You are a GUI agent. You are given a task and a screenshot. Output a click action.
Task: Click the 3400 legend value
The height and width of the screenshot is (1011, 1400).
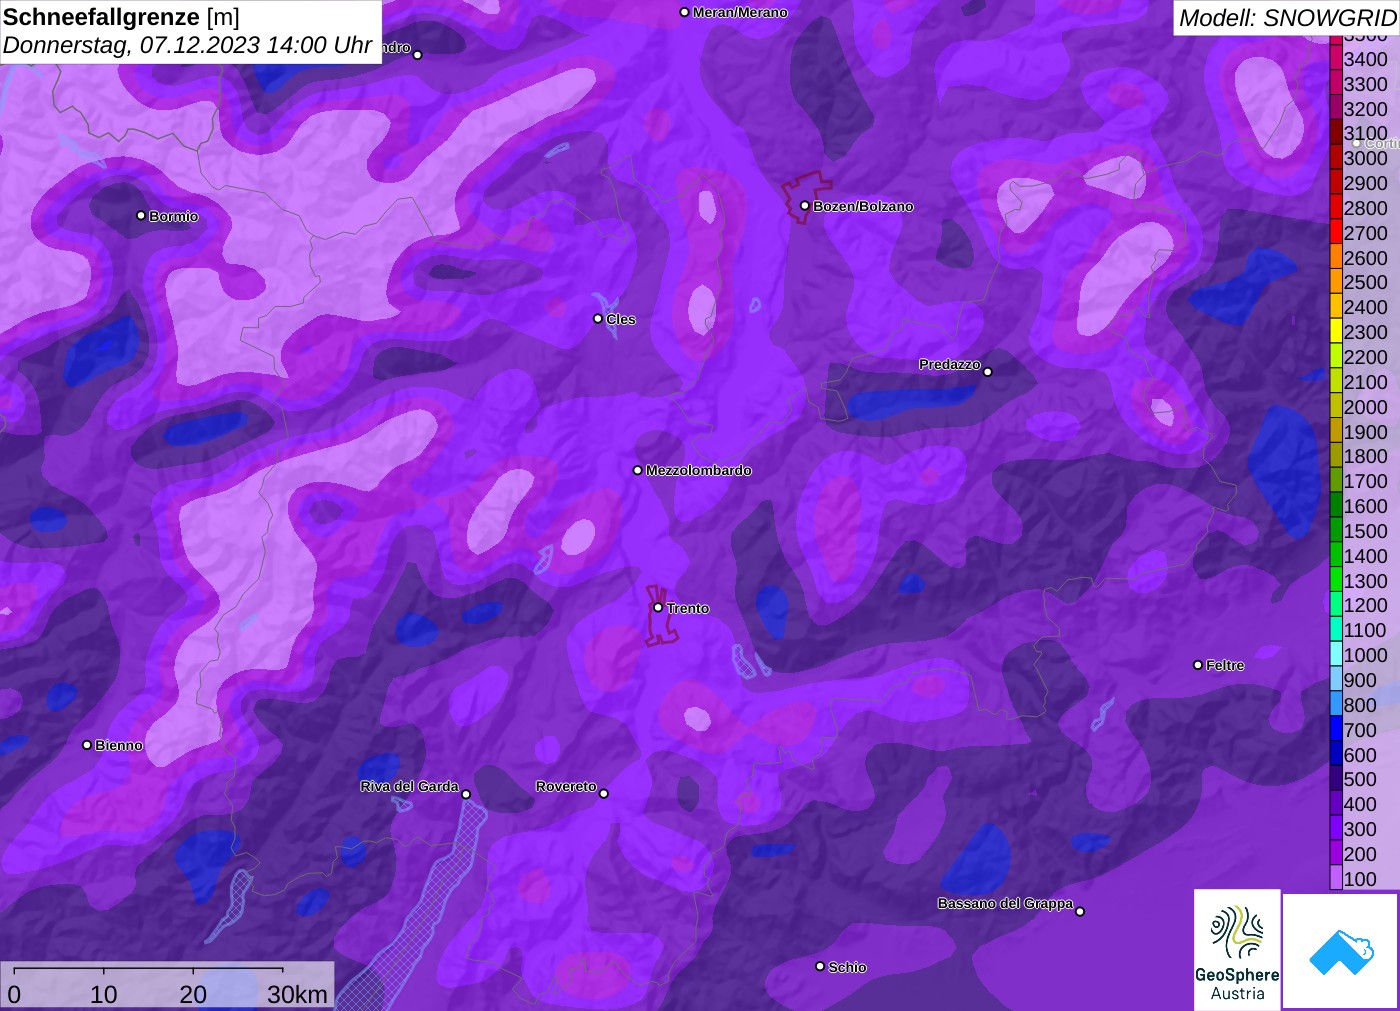pyautogui.click(x=1366, y=59)
